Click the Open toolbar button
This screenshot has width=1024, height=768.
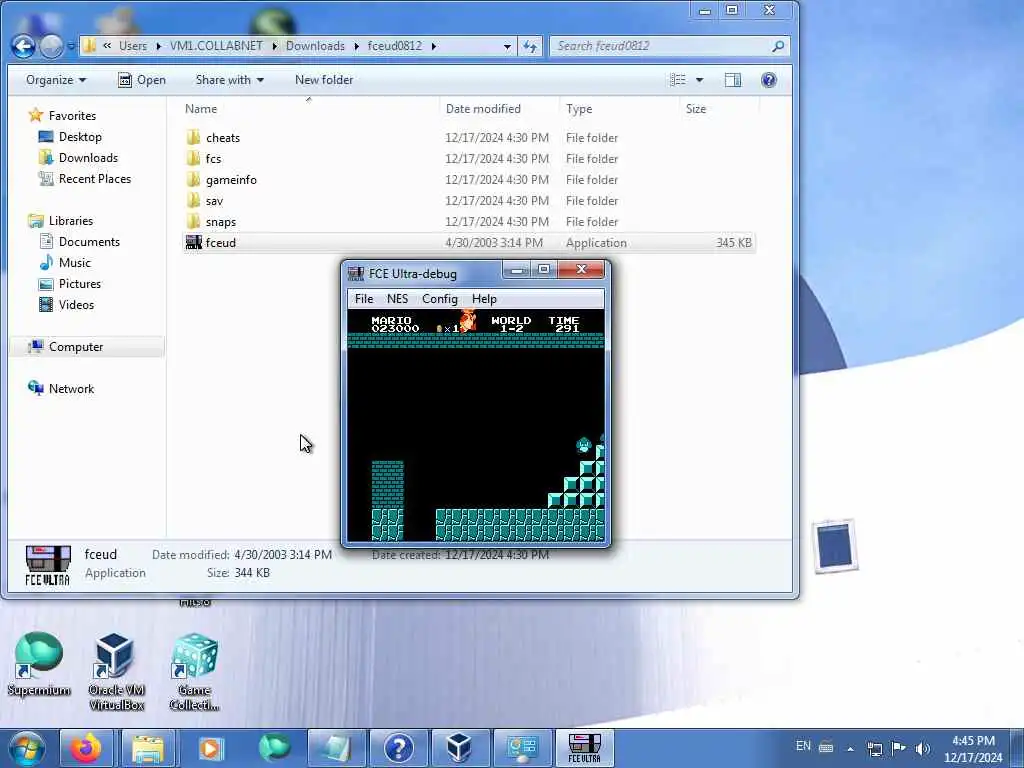coord(142,80)
